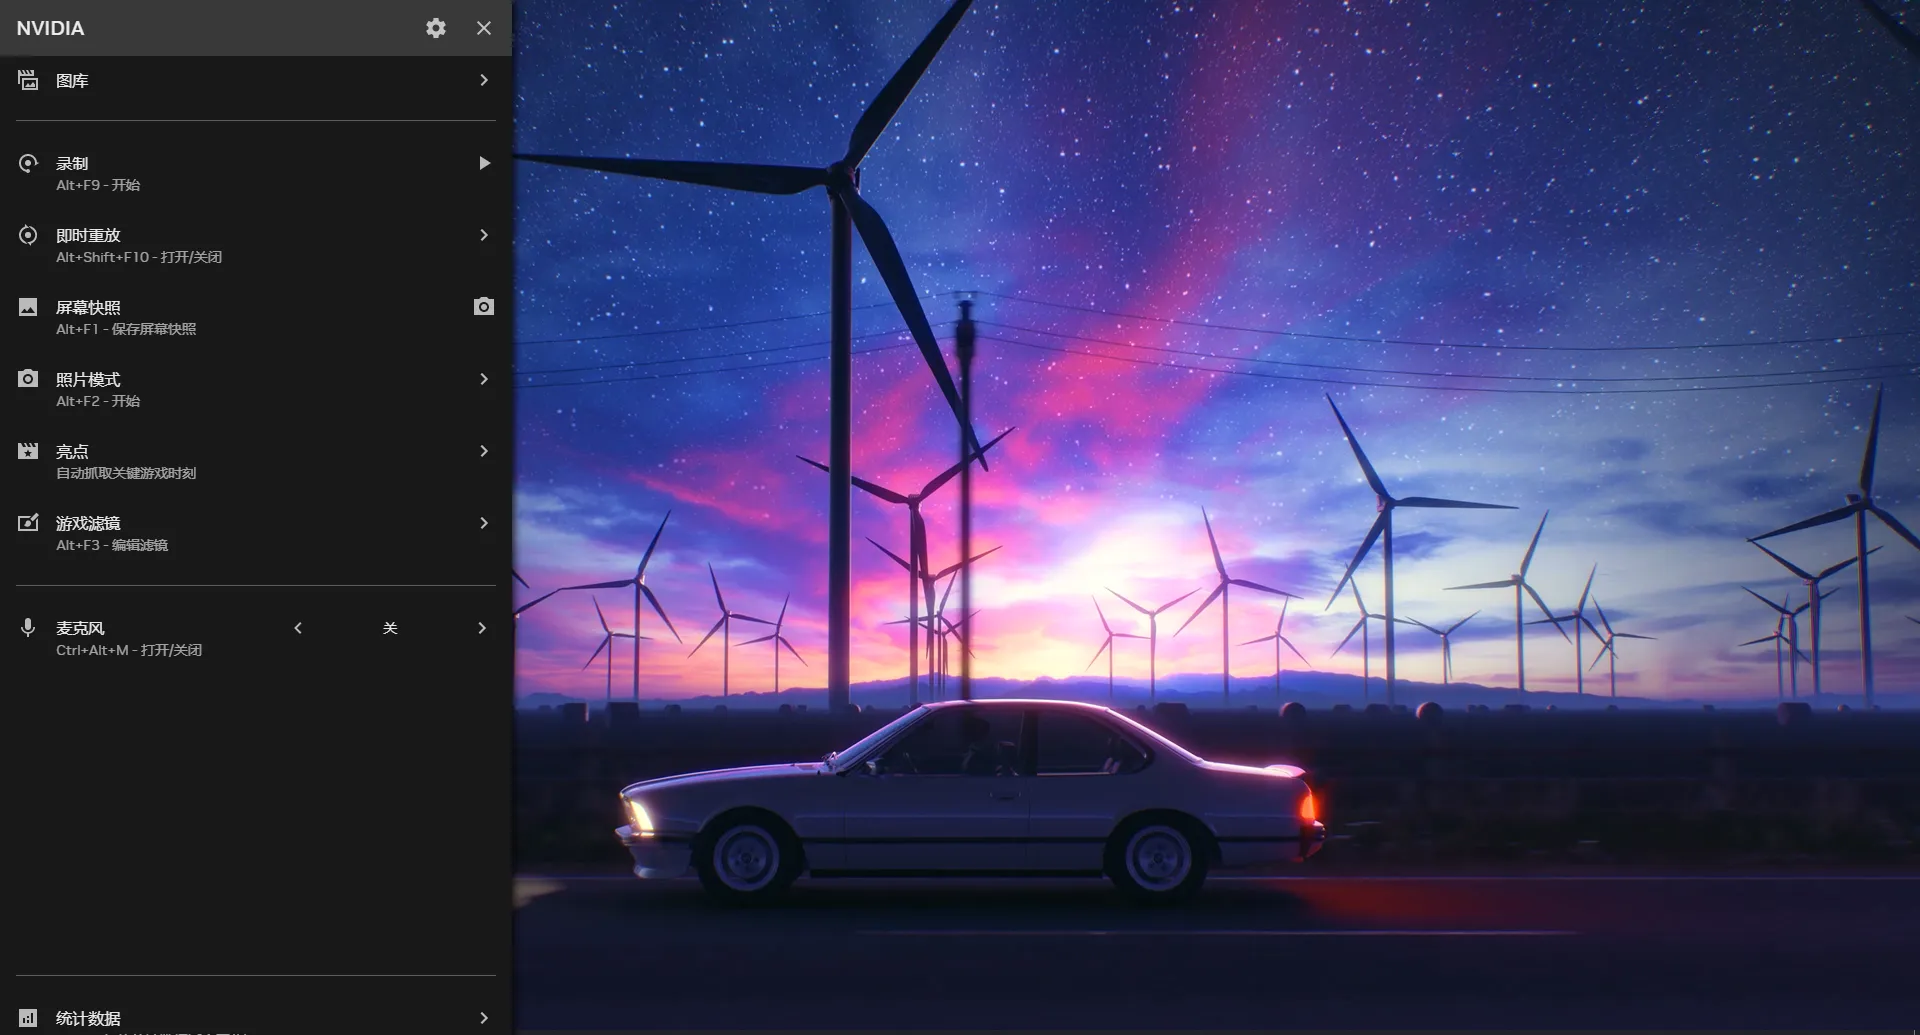Image resolution: width=1920 pixels, height=1035 pixels.
Task: Click the 即时重放 instant replay icon
Action: tap(28, 235)
